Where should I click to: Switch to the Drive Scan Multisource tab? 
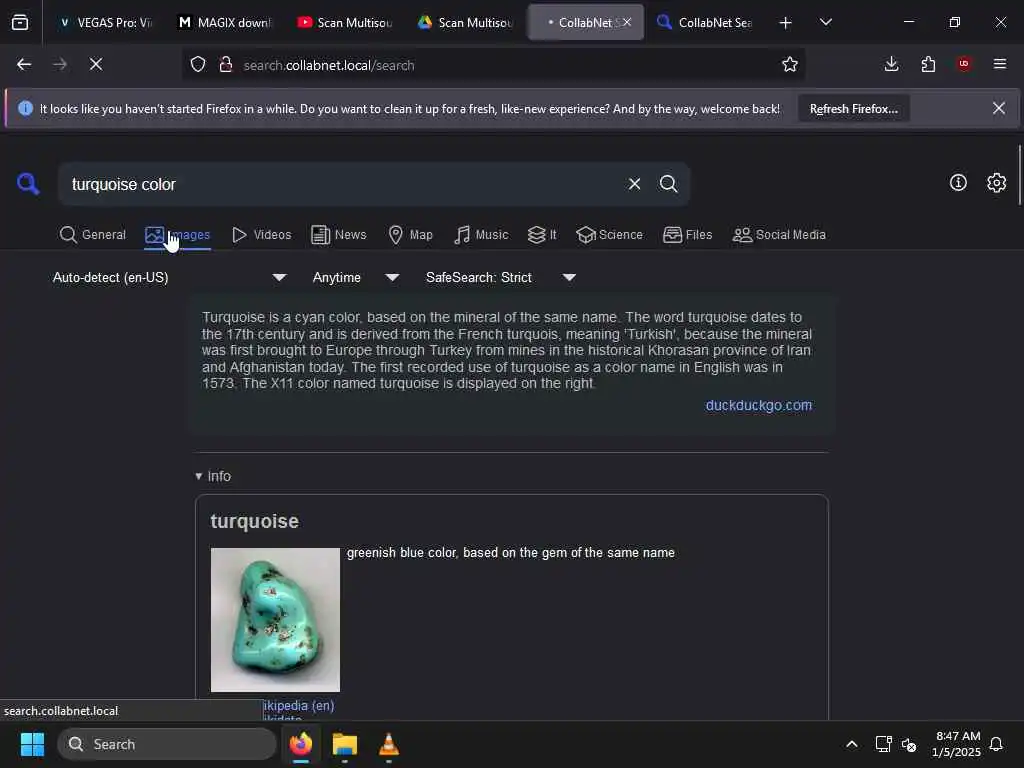[465, 23]
